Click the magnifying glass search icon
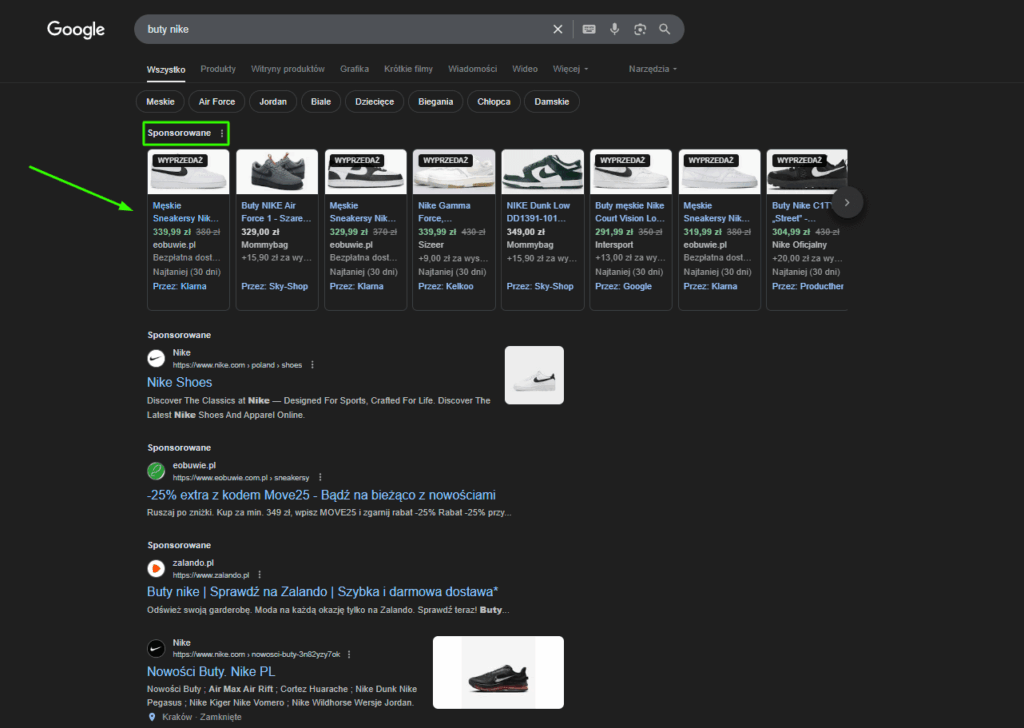1024x728 pixels. coord(665,29)
